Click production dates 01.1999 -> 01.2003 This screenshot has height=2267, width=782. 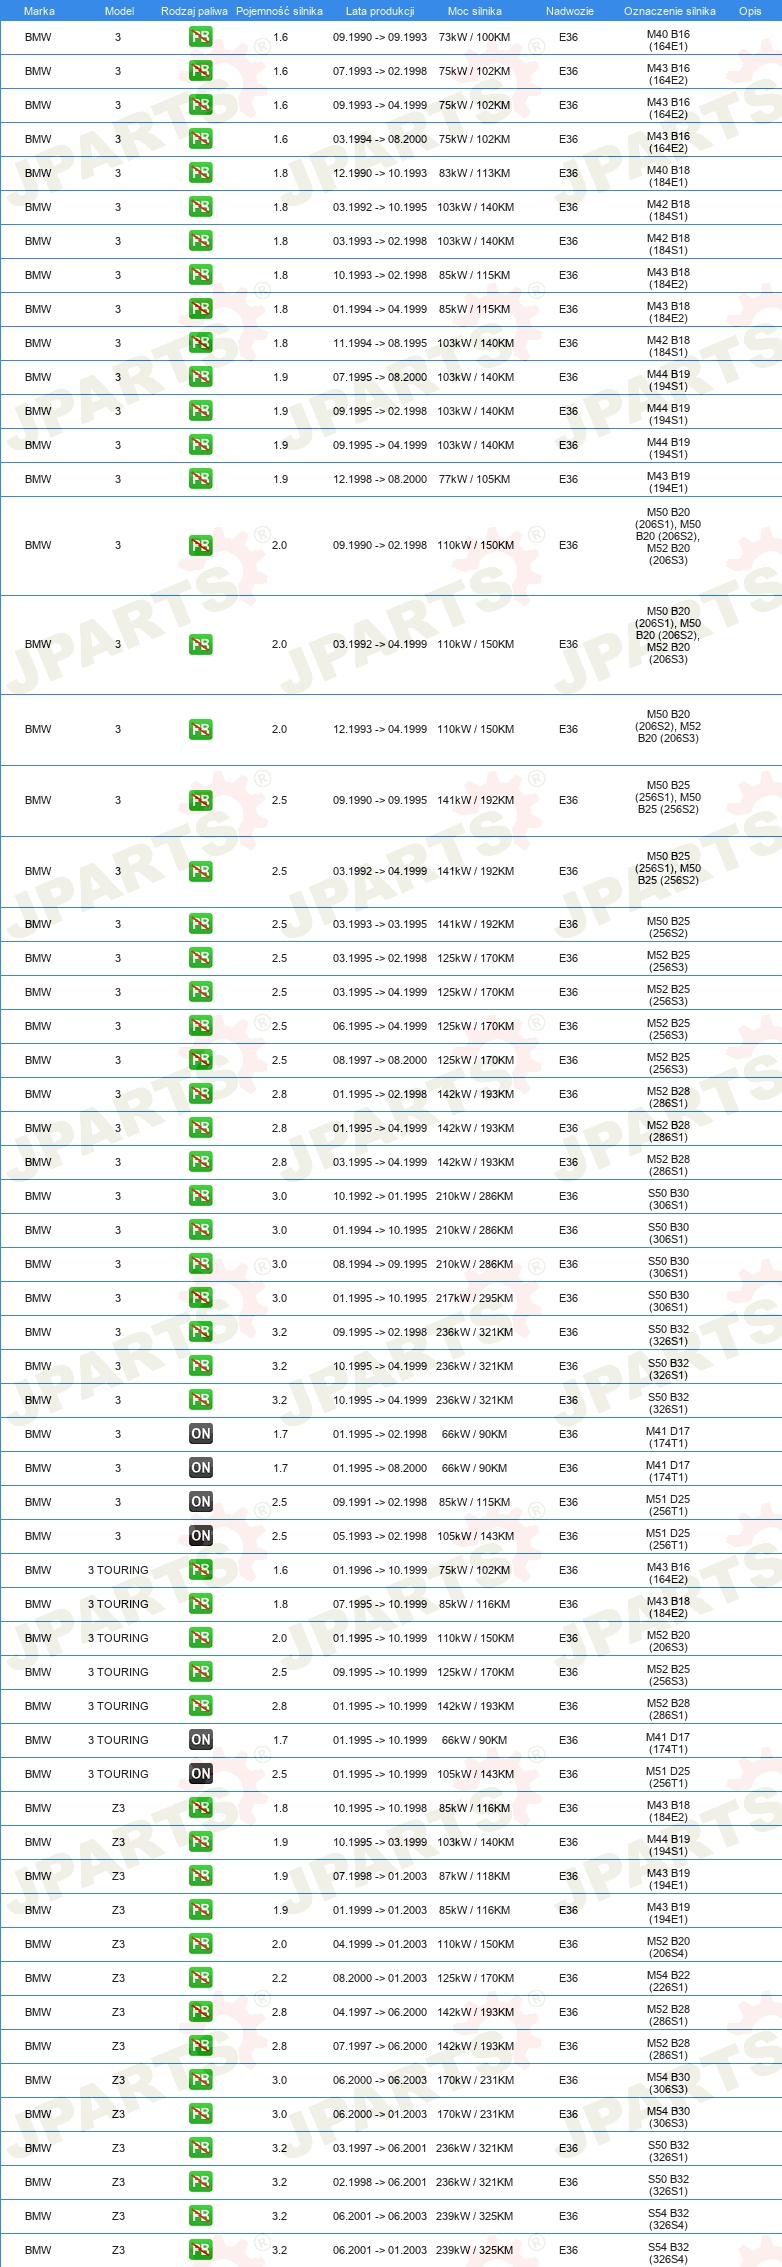tap(380, 1910)
